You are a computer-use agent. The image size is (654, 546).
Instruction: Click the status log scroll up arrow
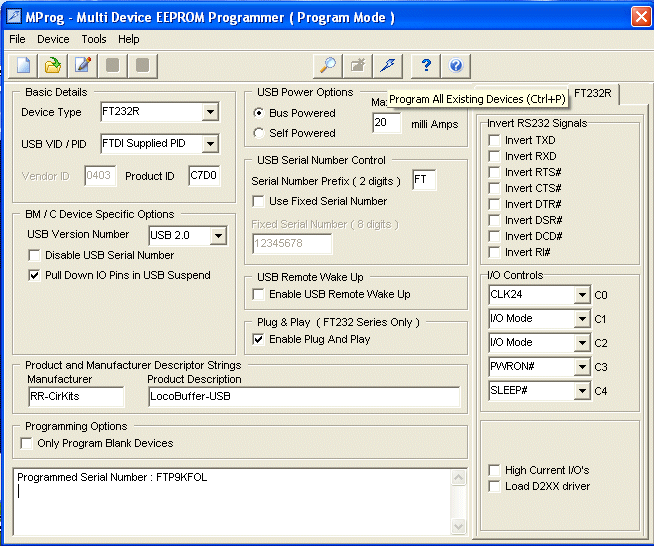(x=458, y=478)
